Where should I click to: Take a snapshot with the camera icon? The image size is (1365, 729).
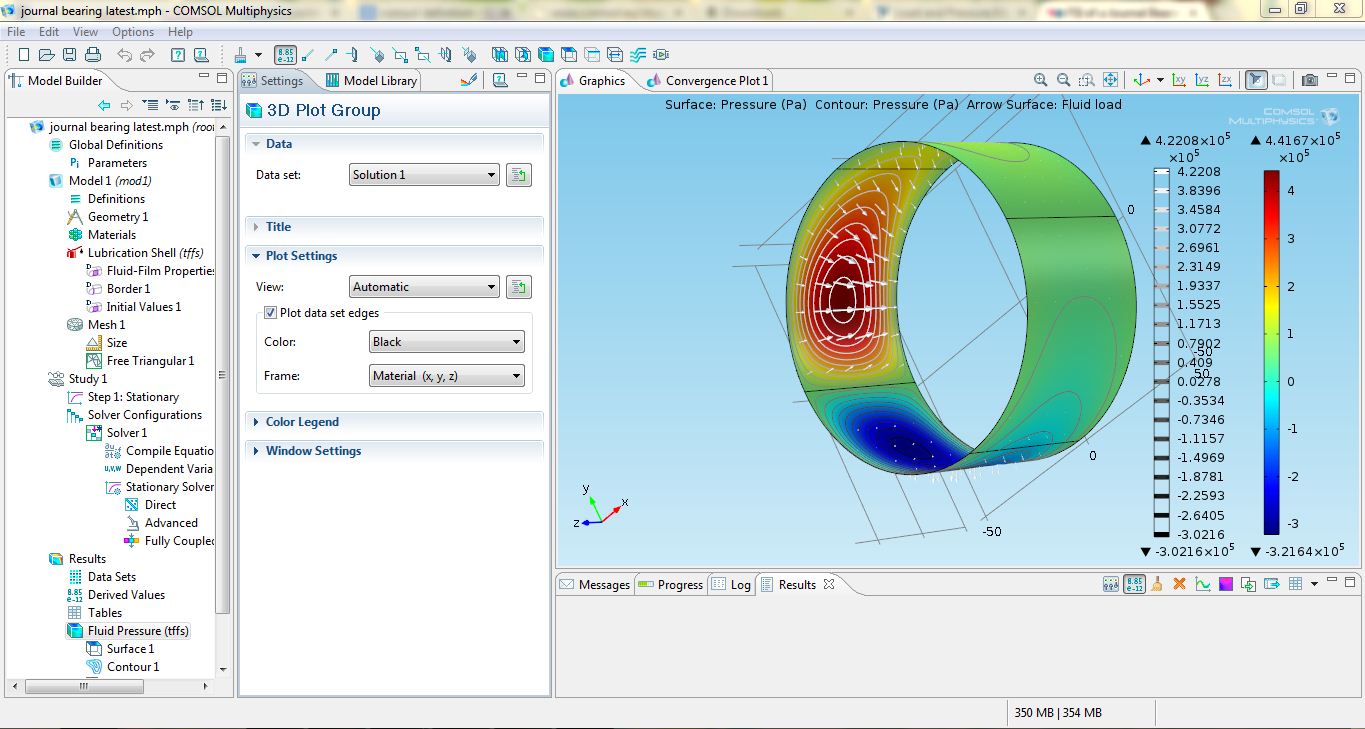[x=1309, y=80]
